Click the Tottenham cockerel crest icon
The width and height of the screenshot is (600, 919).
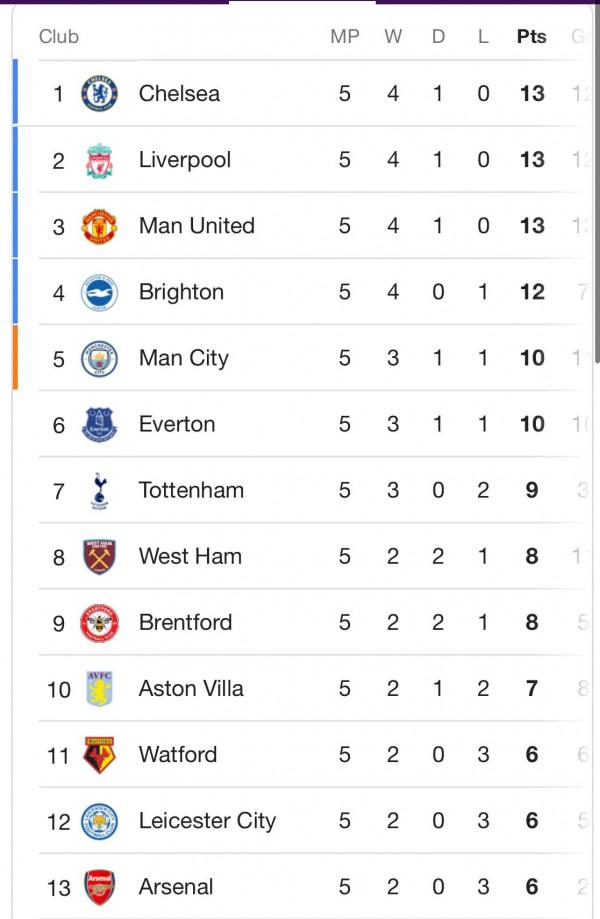(x=99, y=490)
